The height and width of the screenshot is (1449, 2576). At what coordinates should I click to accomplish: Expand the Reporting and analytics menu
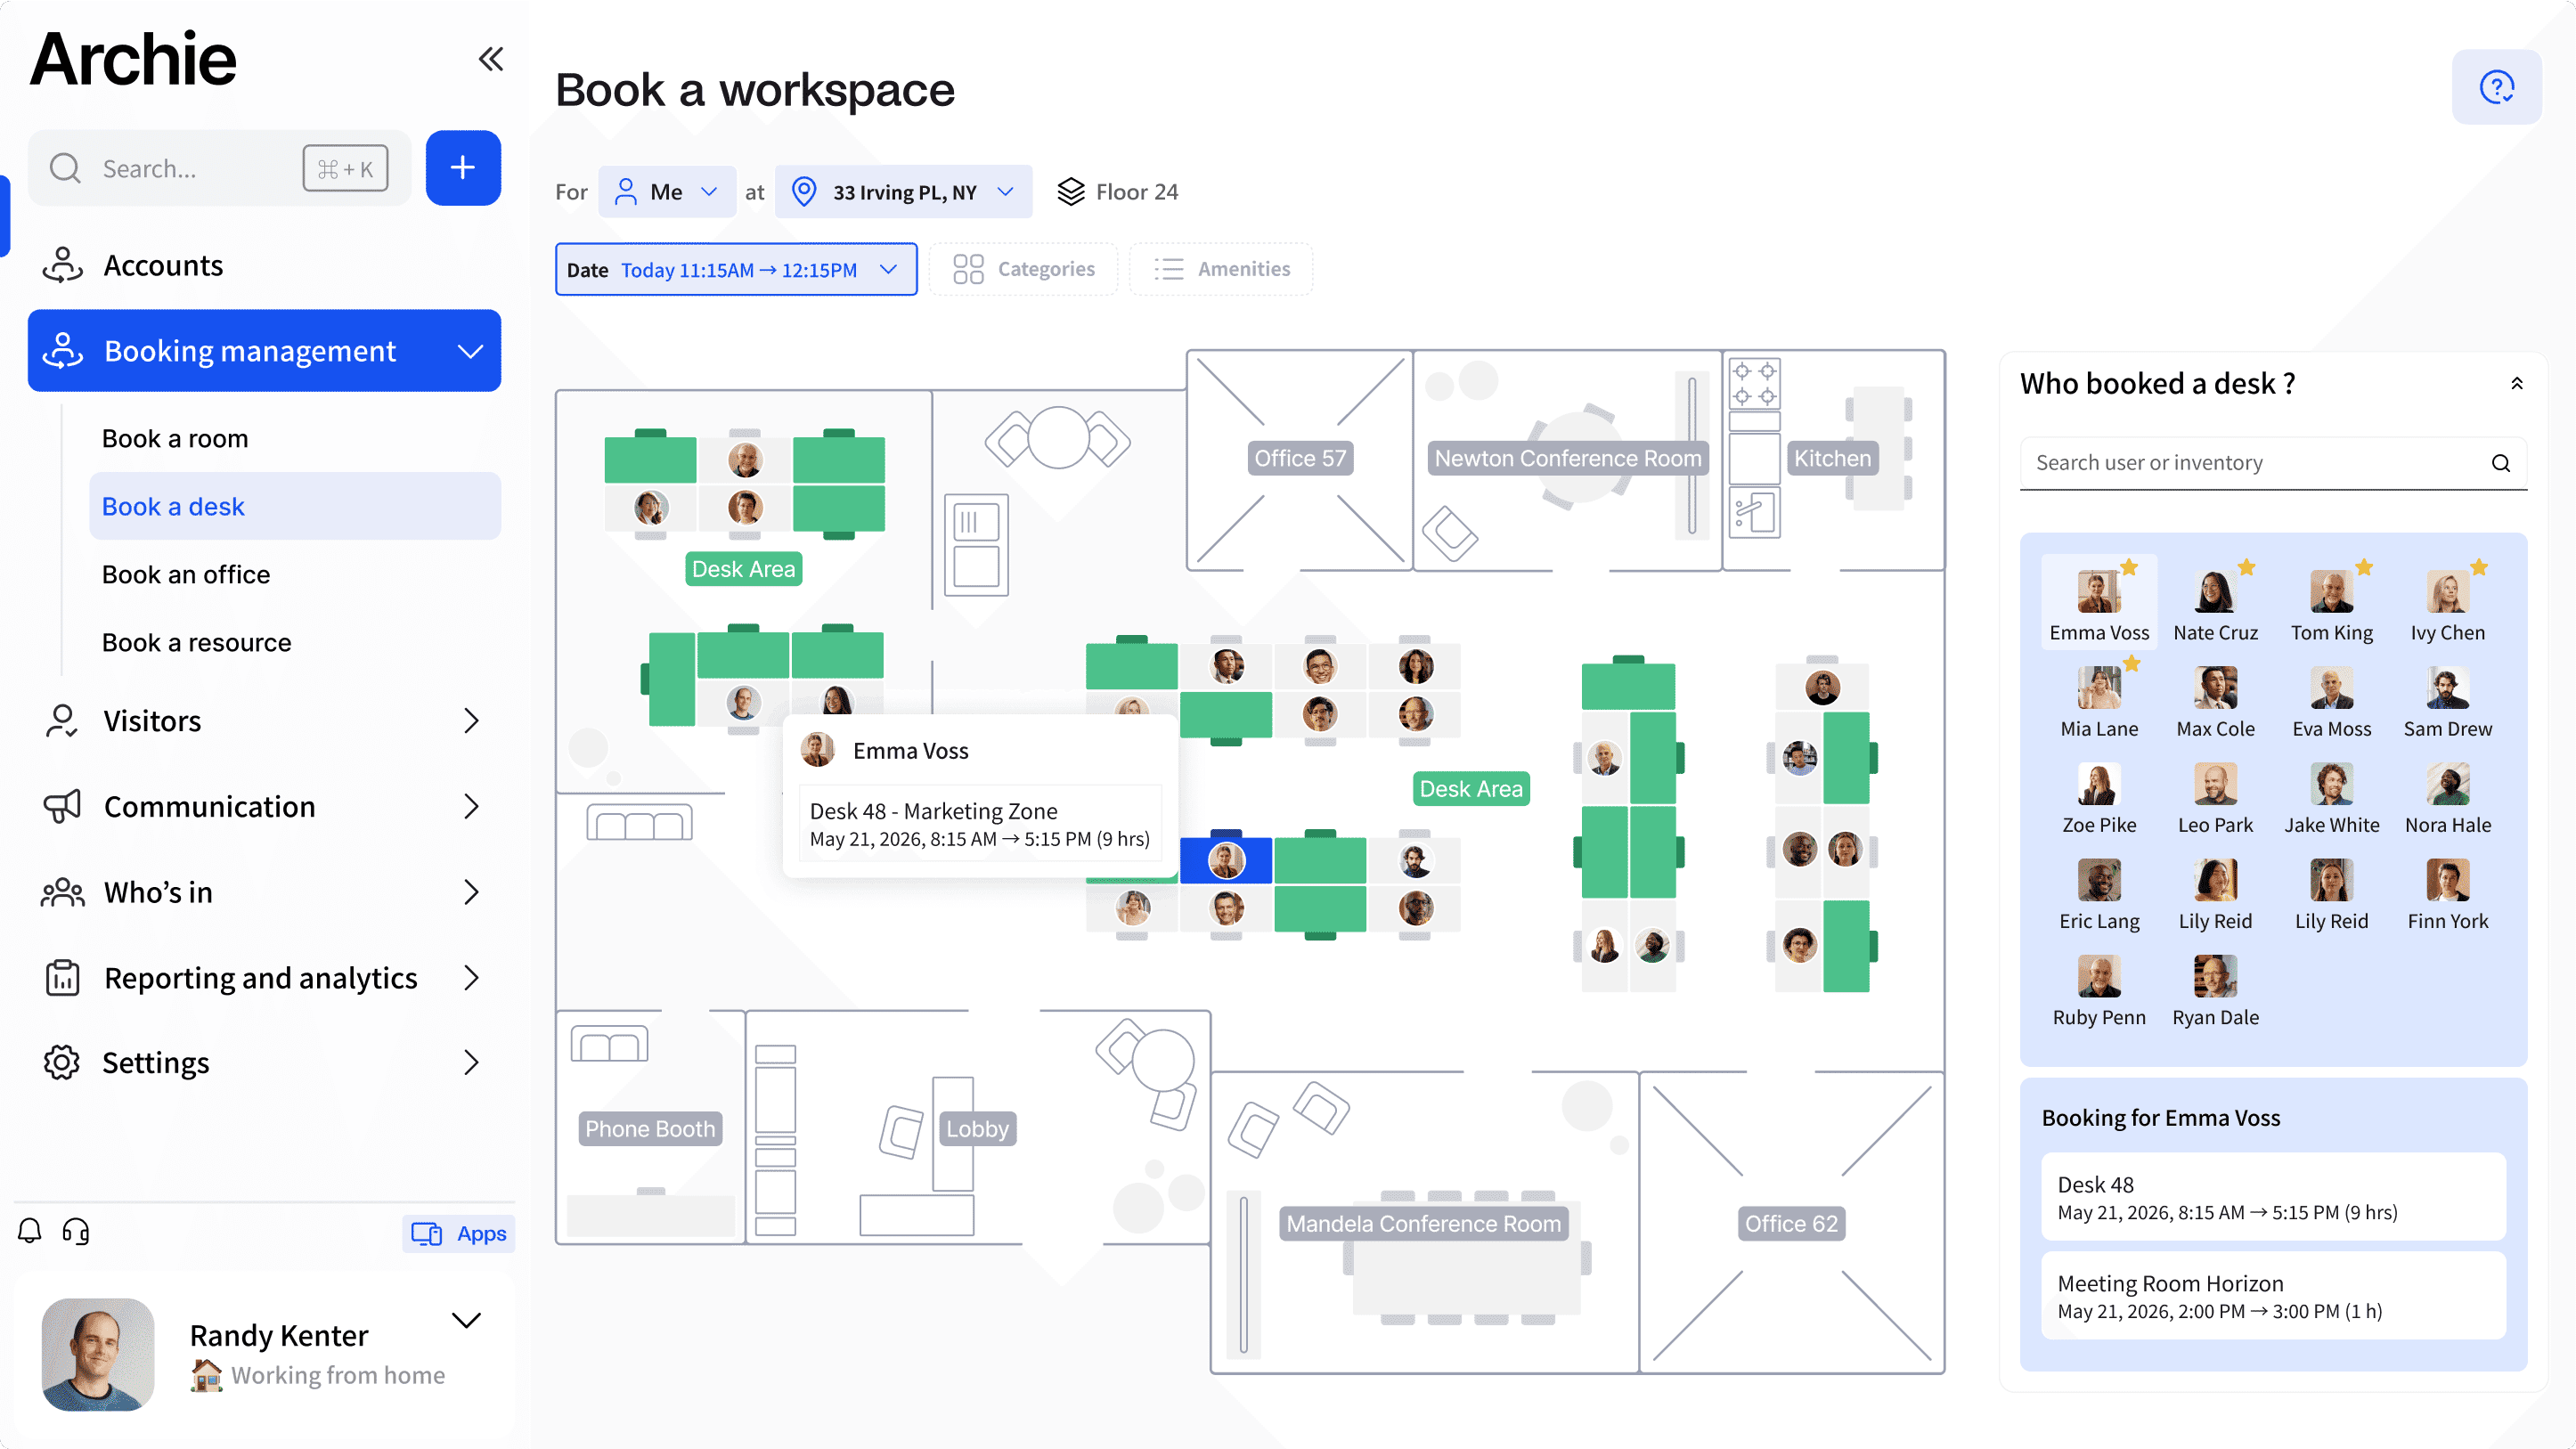click(x=262, y=977)
